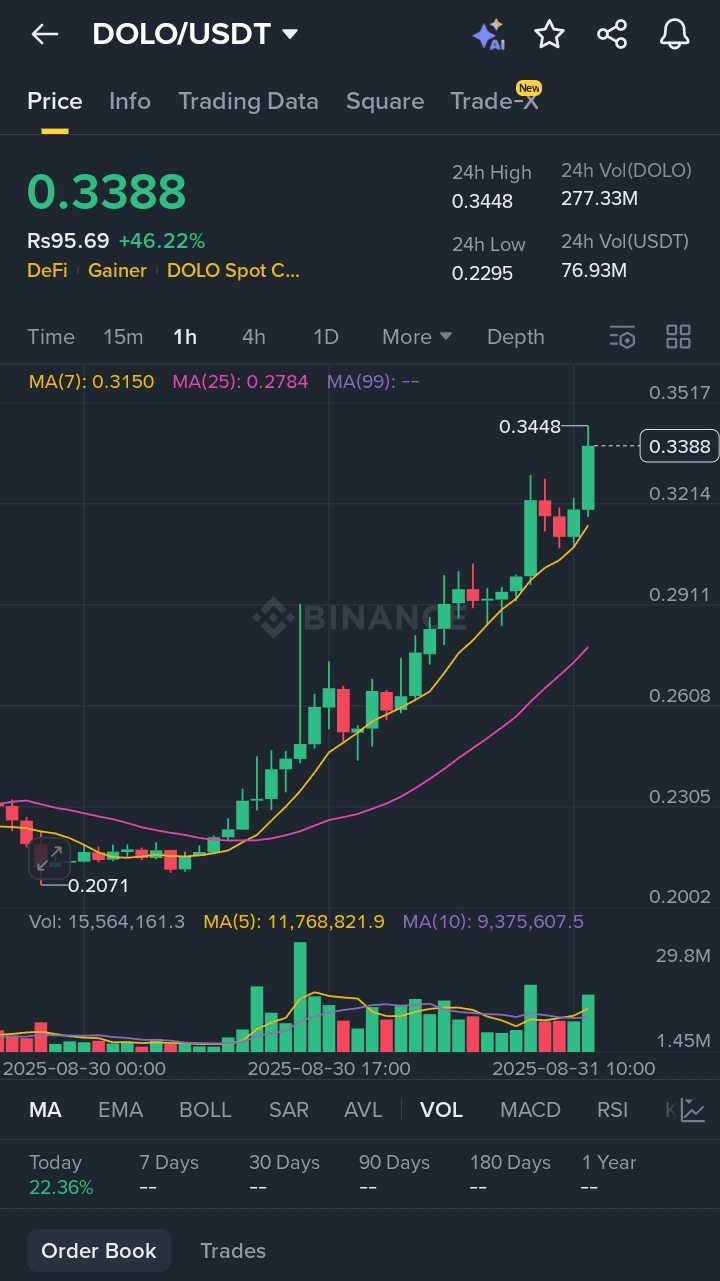Image resolution: width=720 pixels, height=1281 pixels.
Task: Select the 1D timeframe
Action: coord(326,337)
